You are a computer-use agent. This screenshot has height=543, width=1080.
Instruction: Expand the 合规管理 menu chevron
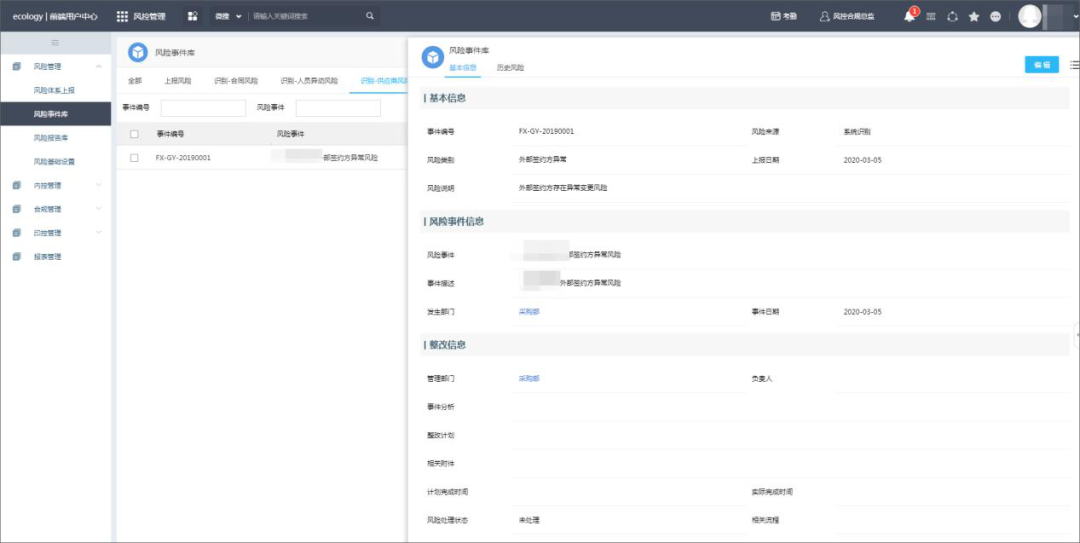click(x=98, y=209)
